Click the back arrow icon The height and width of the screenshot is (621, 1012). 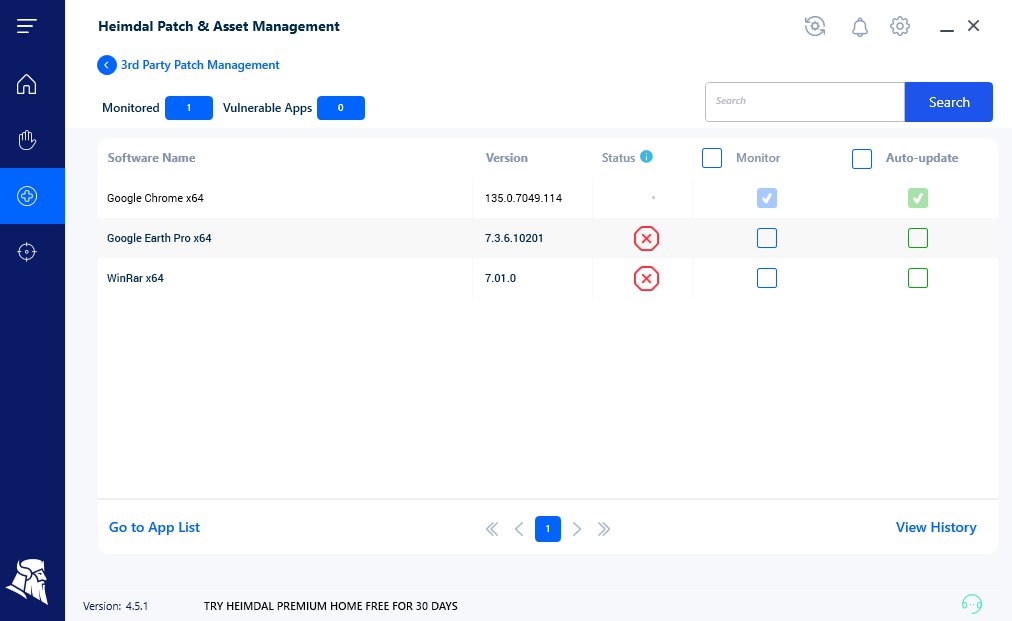coord(107,65)
